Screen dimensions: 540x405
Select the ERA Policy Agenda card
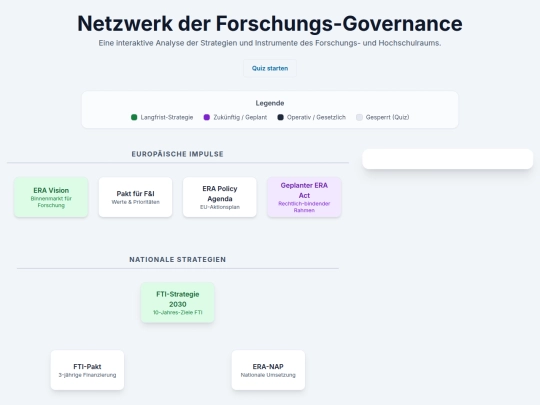(x=220, y=197)
